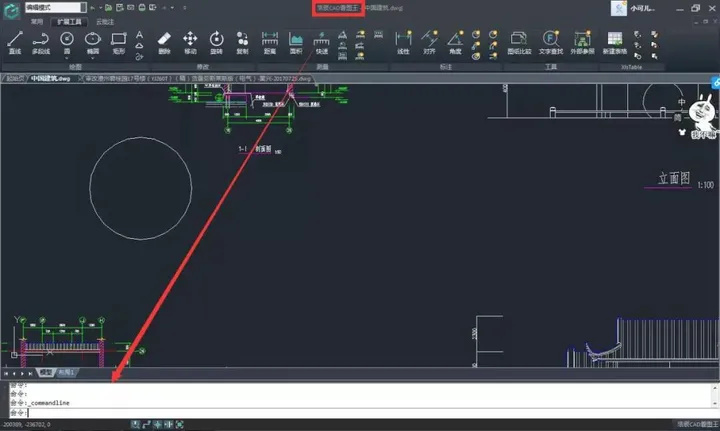Image resolution: width=720 pixels, height=431 pixels.
Task: Choose the 矩形 rectangle tool
Action: coord(118,43)
